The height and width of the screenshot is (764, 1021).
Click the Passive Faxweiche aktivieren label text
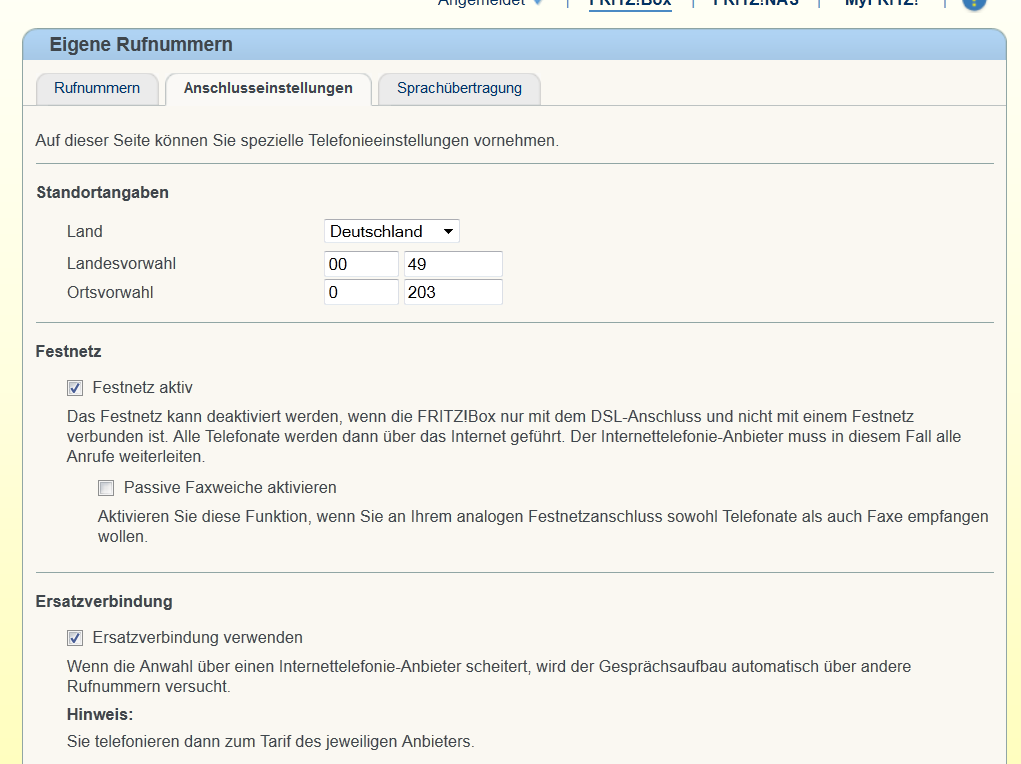[230, 488]
